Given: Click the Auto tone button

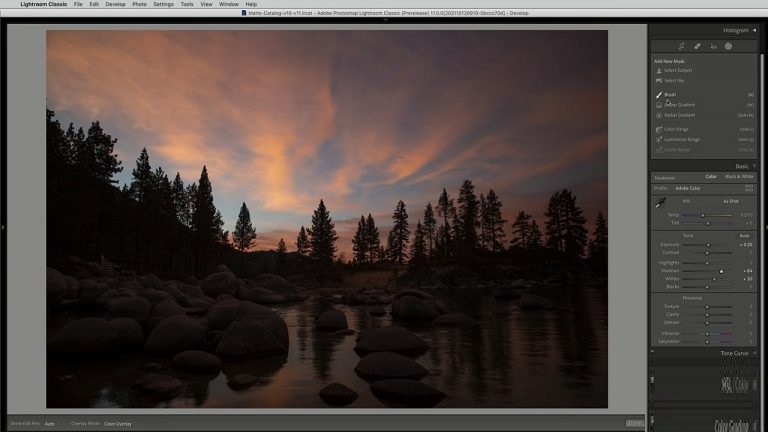Looking at the screenshot, I should pyautogui.click(x=744, y=236).
